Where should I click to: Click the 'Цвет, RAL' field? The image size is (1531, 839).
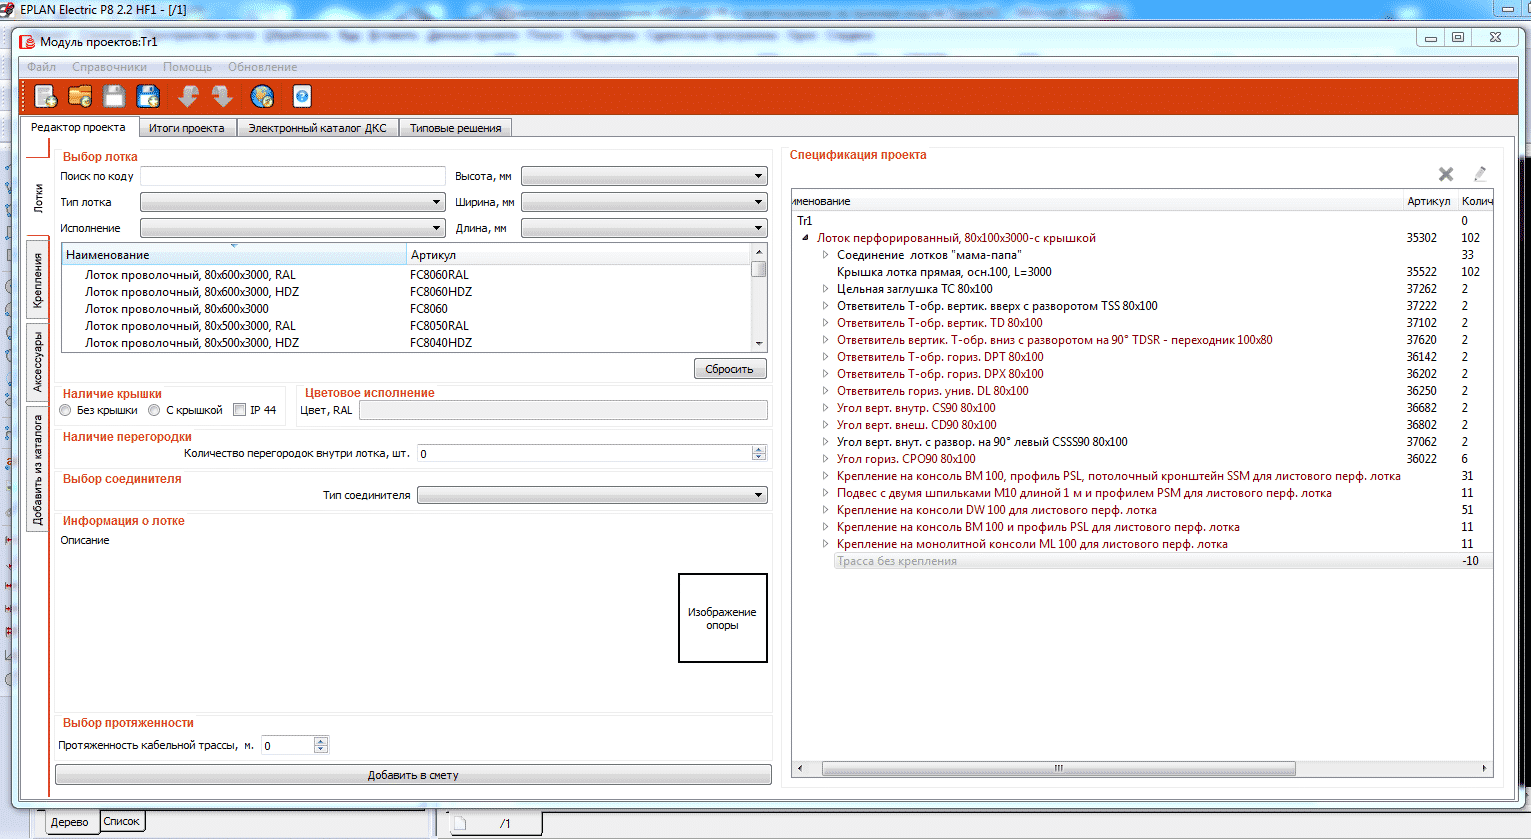coord(563,410)
